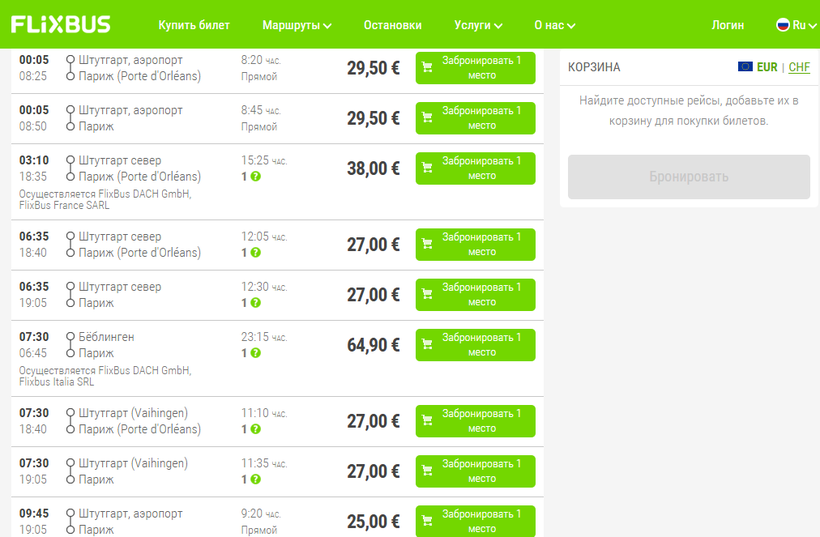820x537 pixels.
Task: Click the EU flag currency icon
Action: click(745, 67)
